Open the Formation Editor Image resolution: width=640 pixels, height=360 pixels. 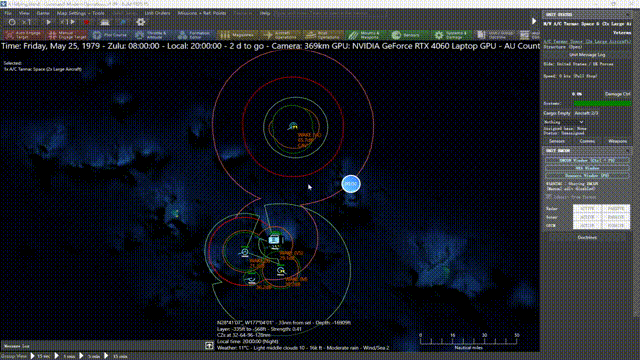tap(196, 35)
